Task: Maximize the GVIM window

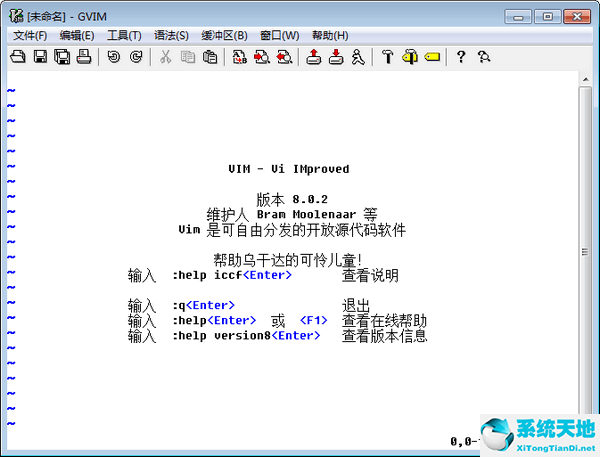Action: [547, 17]
